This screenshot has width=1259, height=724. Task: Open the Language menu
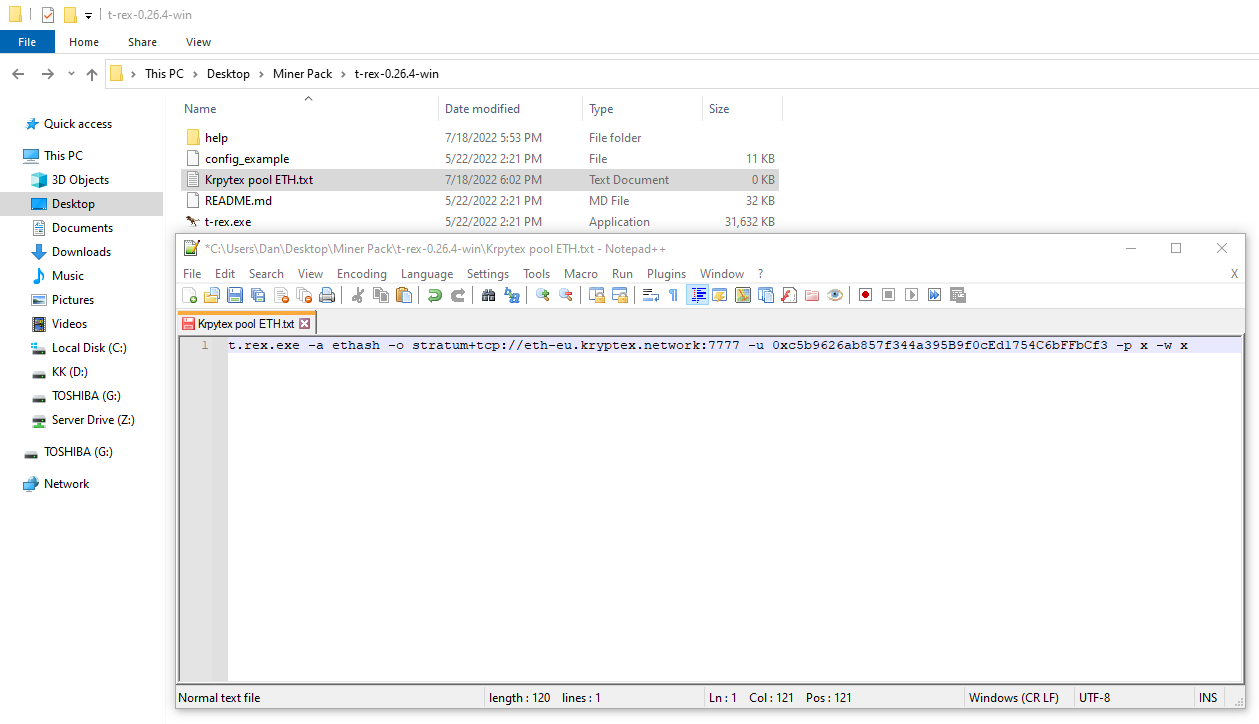pyautogui.click(x=427, y=273)
